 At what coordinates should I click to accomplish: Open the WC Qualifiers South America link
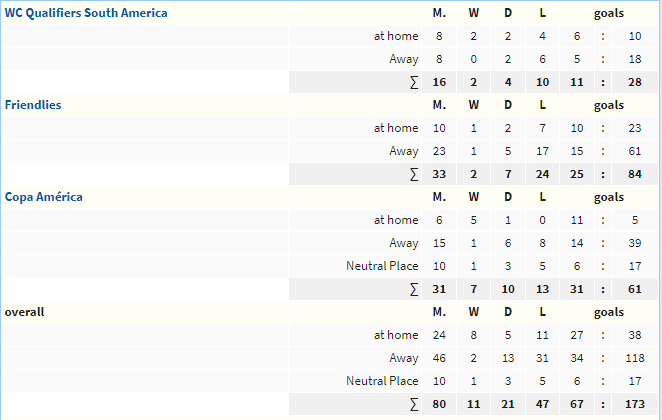[x=86, y=13]
